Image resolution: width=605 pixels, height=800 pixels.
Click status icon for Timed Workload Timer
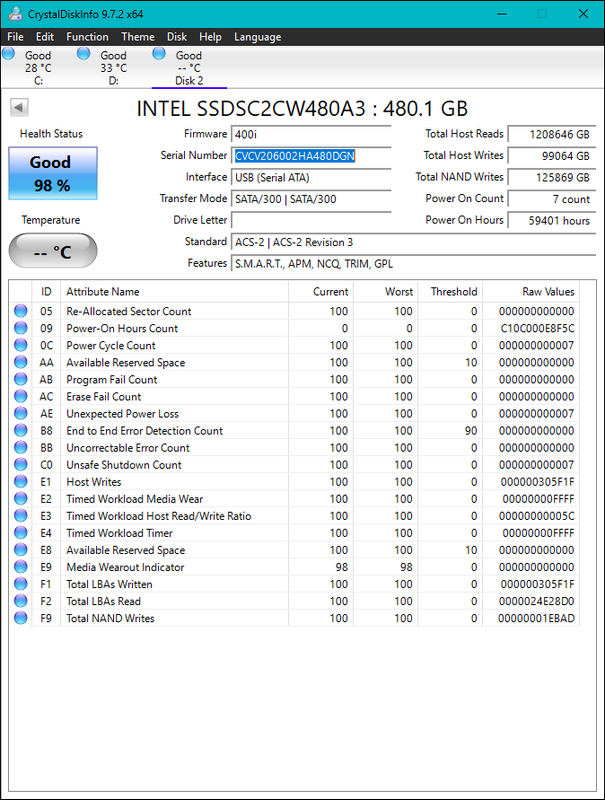pyautogui.click(x=21, y=533)
